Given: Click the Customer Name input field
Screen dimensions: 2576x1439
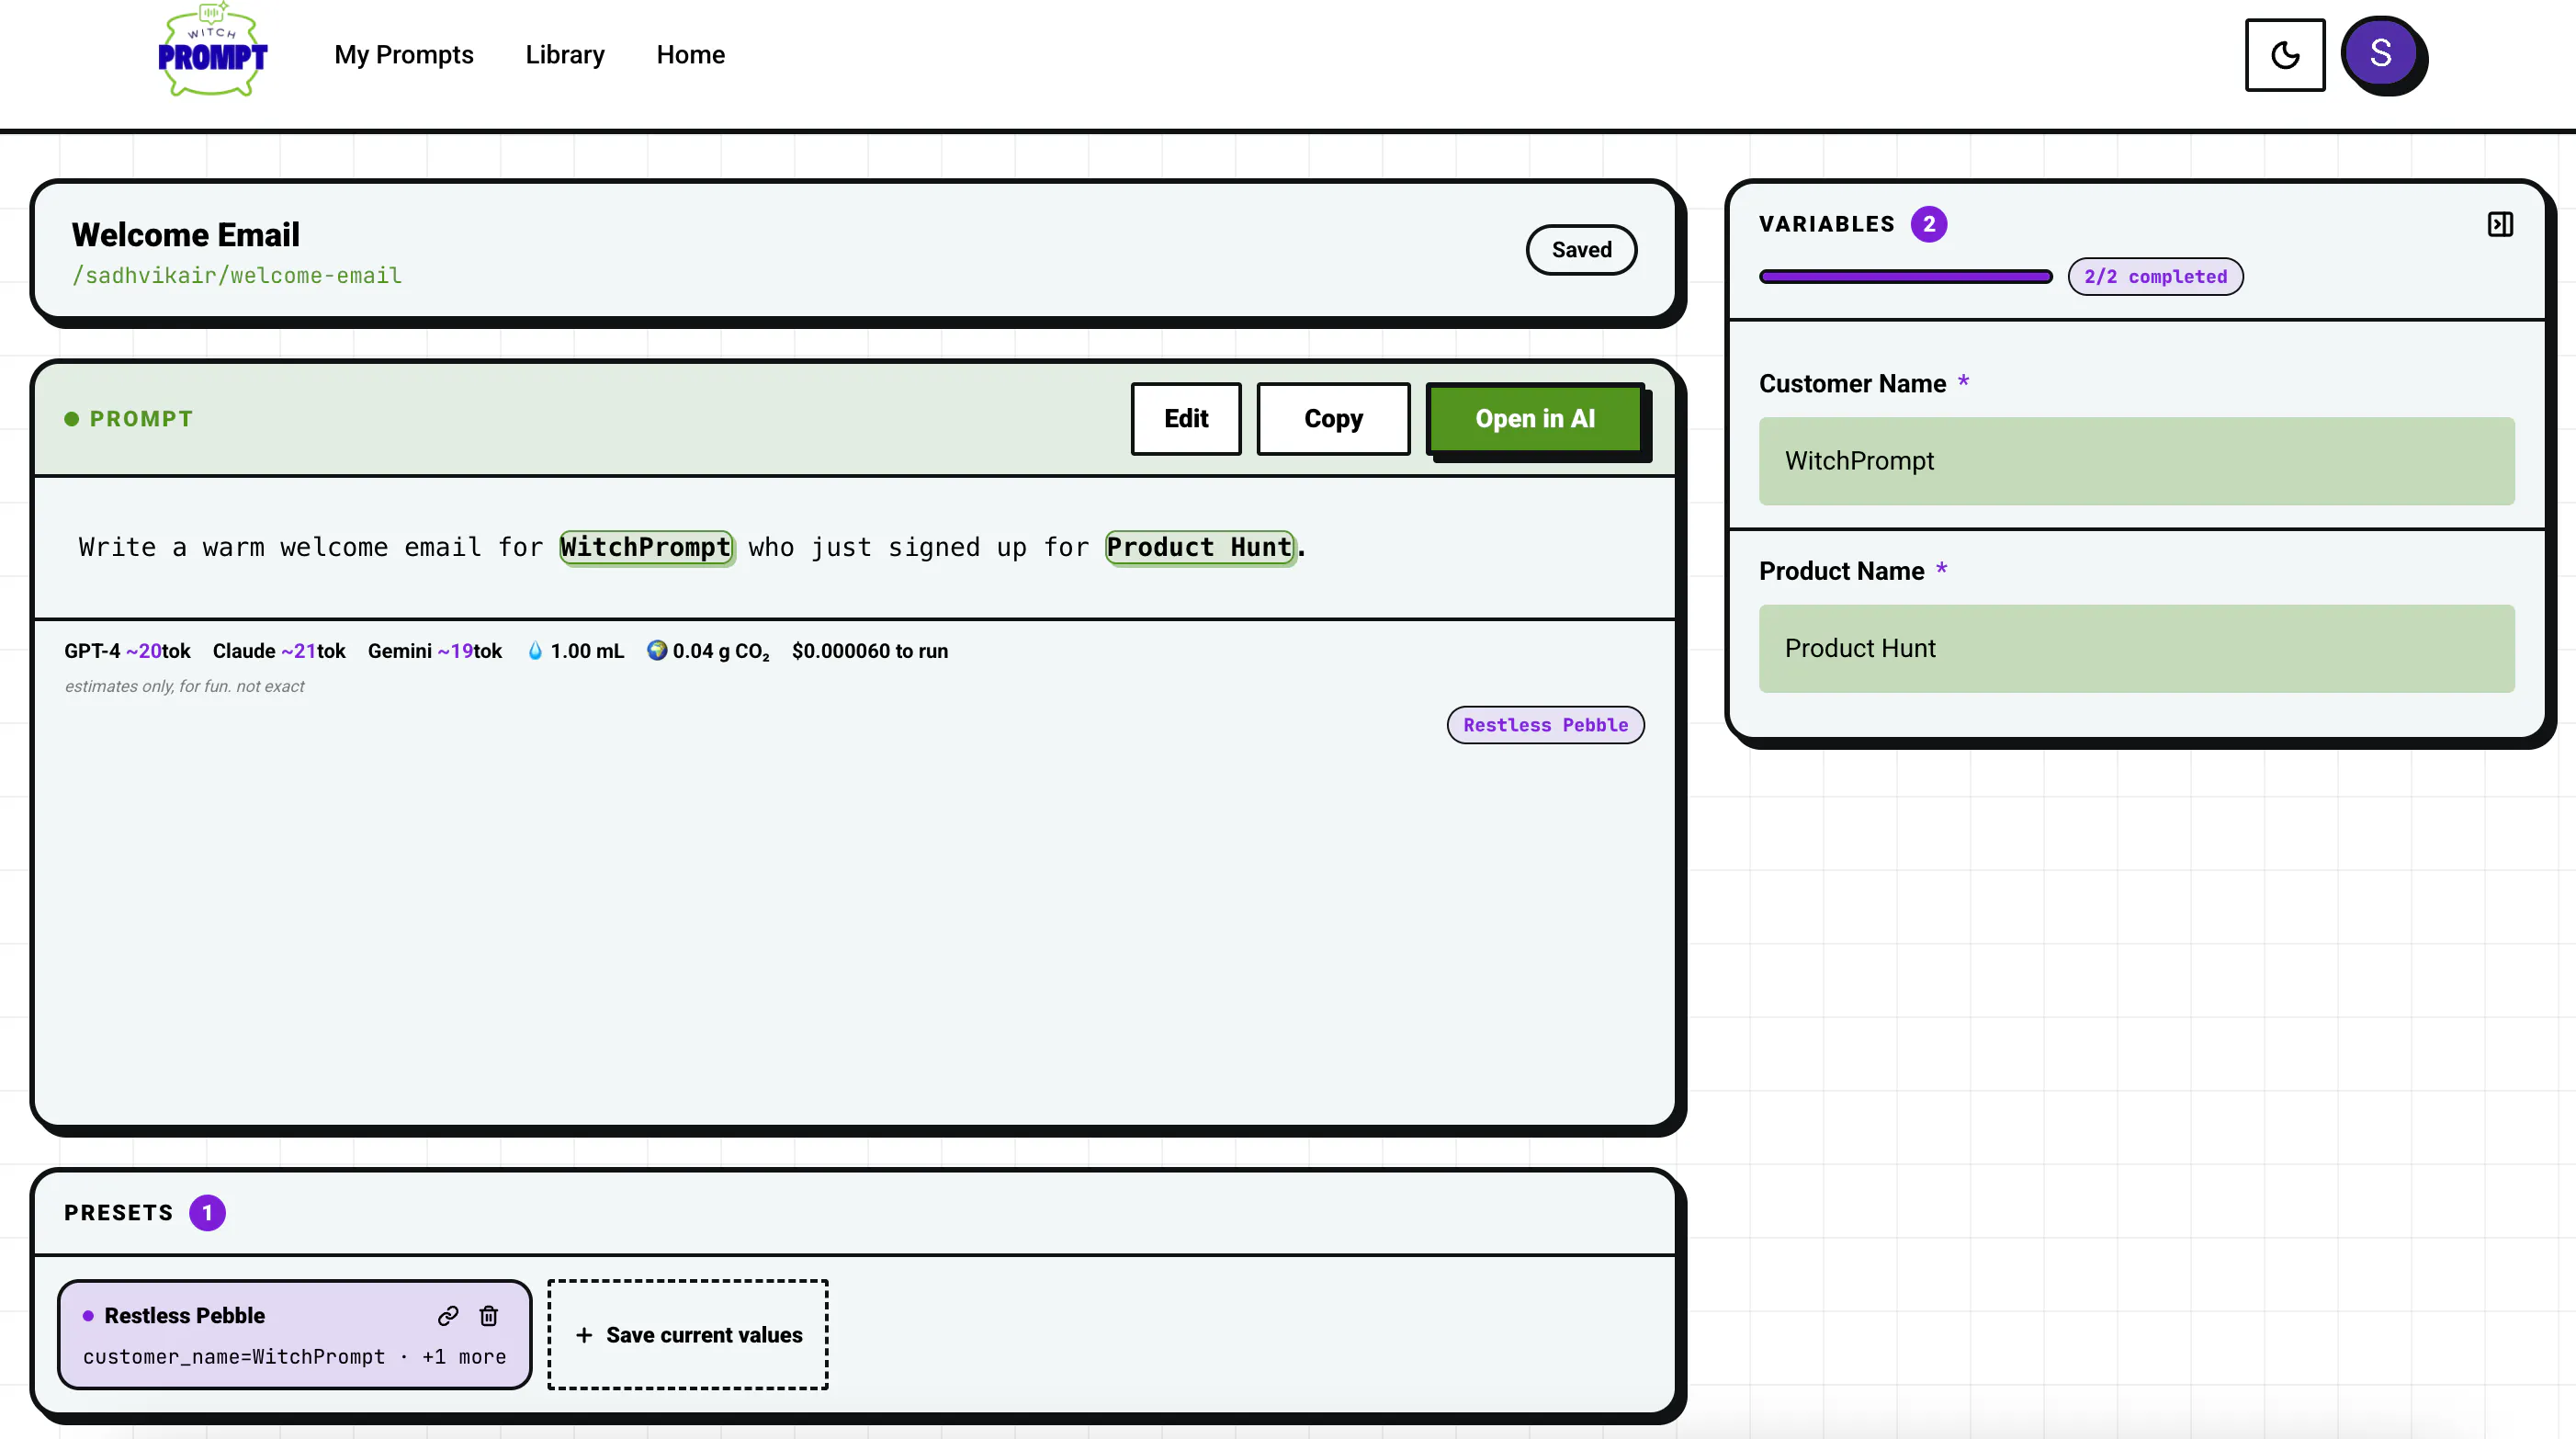Looking at the screenshot, I should point(2137,461).
